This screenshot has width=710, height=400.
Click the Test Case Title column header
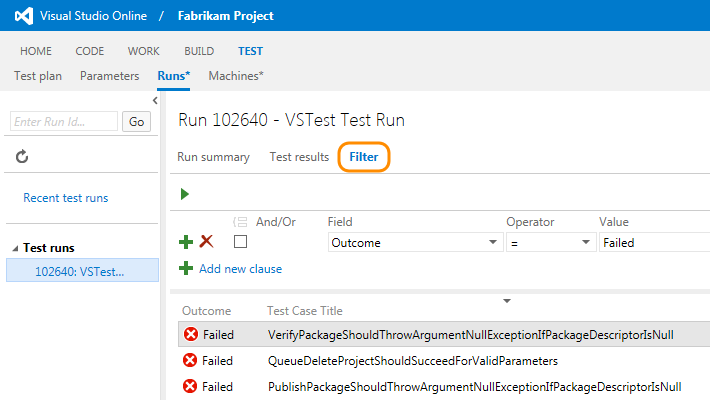(305, 311)
